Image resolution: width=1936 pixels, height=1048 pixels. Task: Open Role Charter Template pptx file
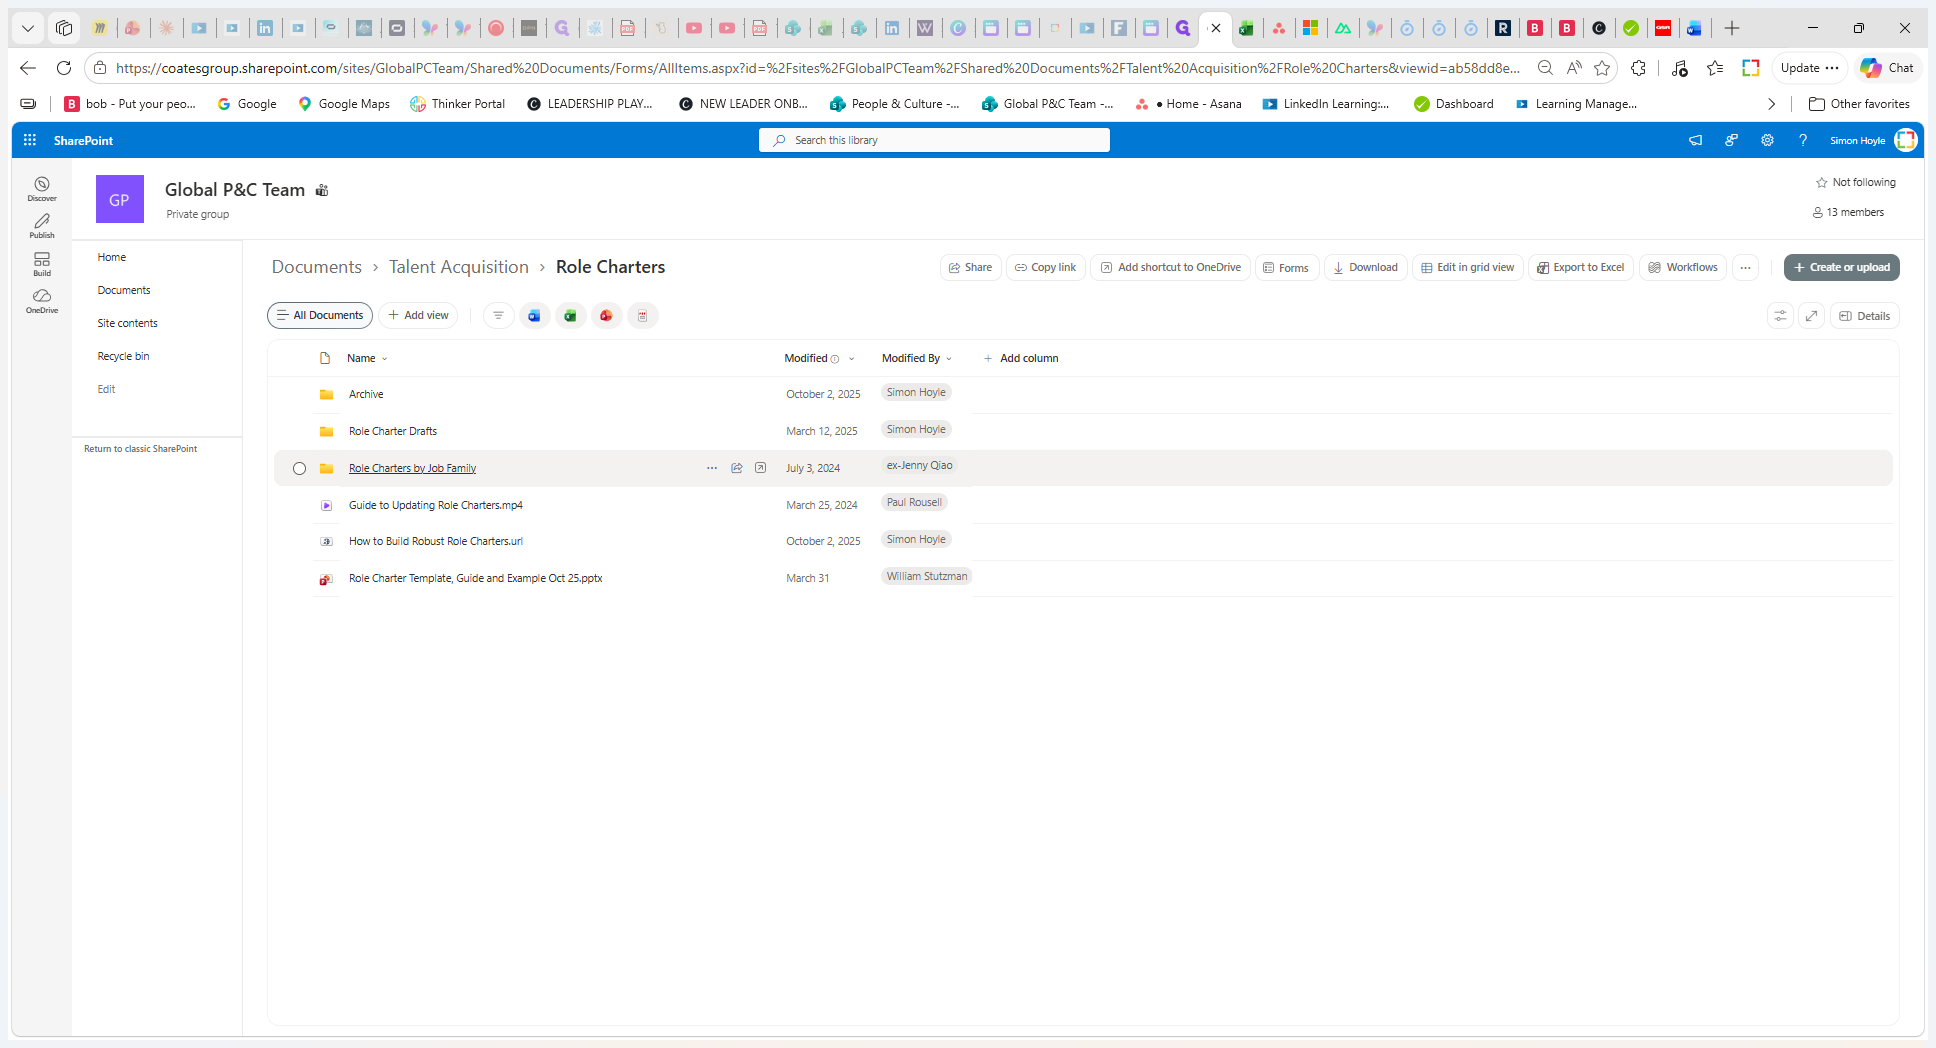pyautogui.click(x=475, y=578)
